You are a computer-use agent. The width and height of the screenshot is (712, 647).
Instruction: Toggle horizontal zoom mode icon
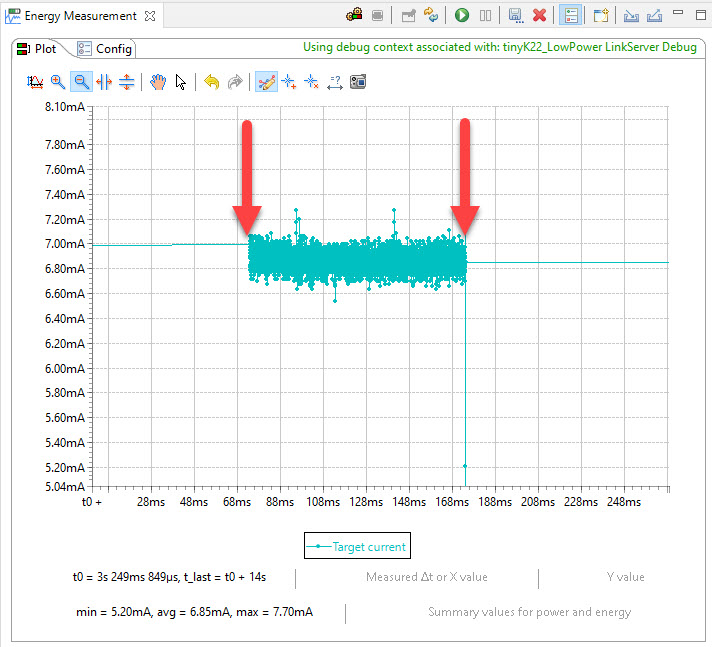click(104, 82)
